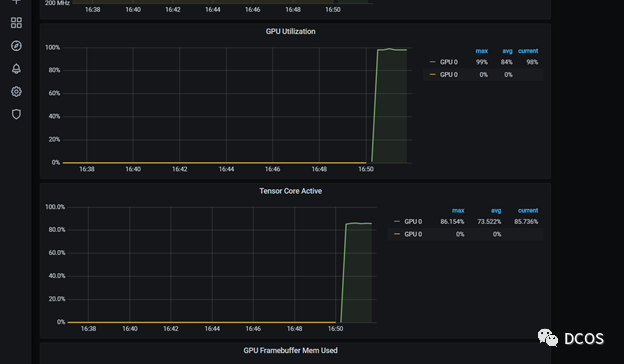
Task: Open the GPU Utilization panel title menu
Action: click(x=291, y=31)
